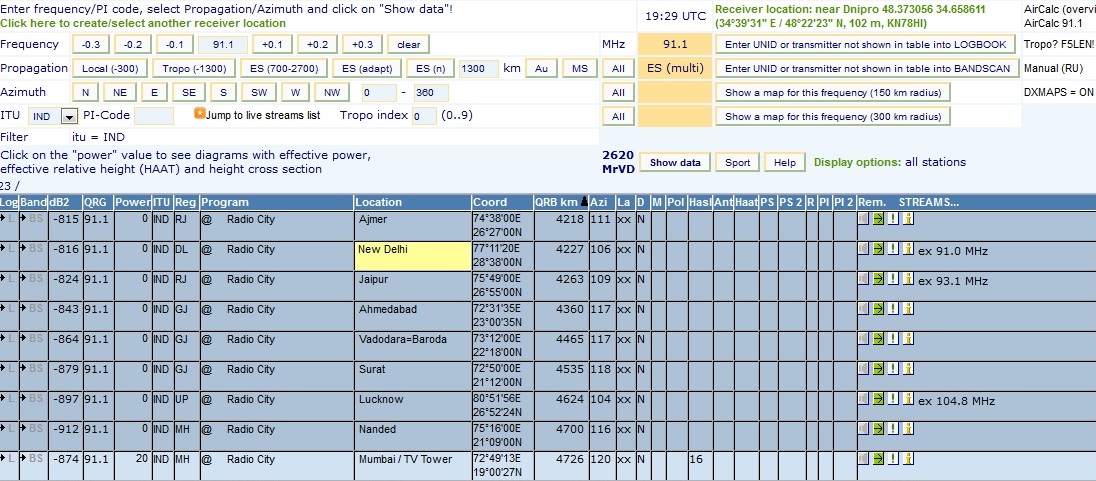Click the green arrow icon in the Mumbai row
This screenshot has height=481, width=1096.
878,459
